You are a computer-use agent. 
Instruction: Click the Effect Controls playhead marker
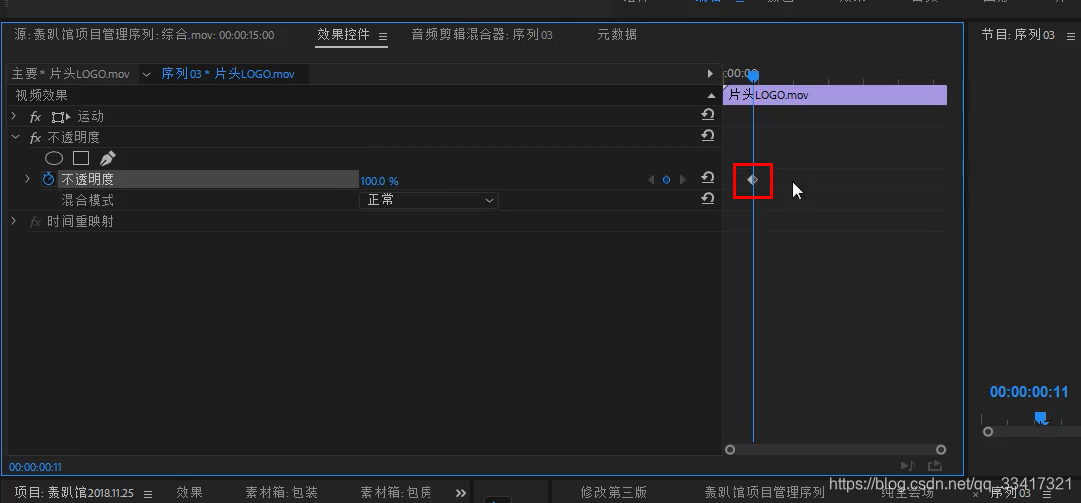pyautogui.click(x=754, y=75)
